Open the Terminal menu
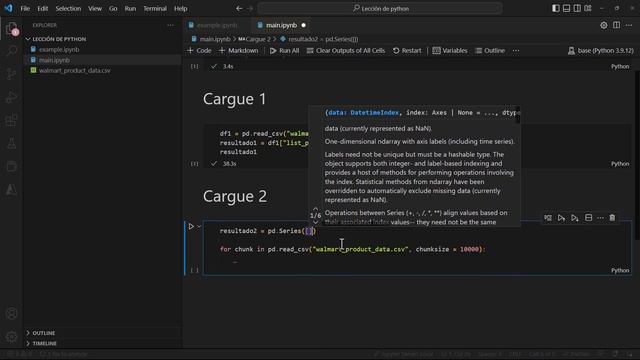This screenshot has width=640, height=360. click(x=155, y=8)
